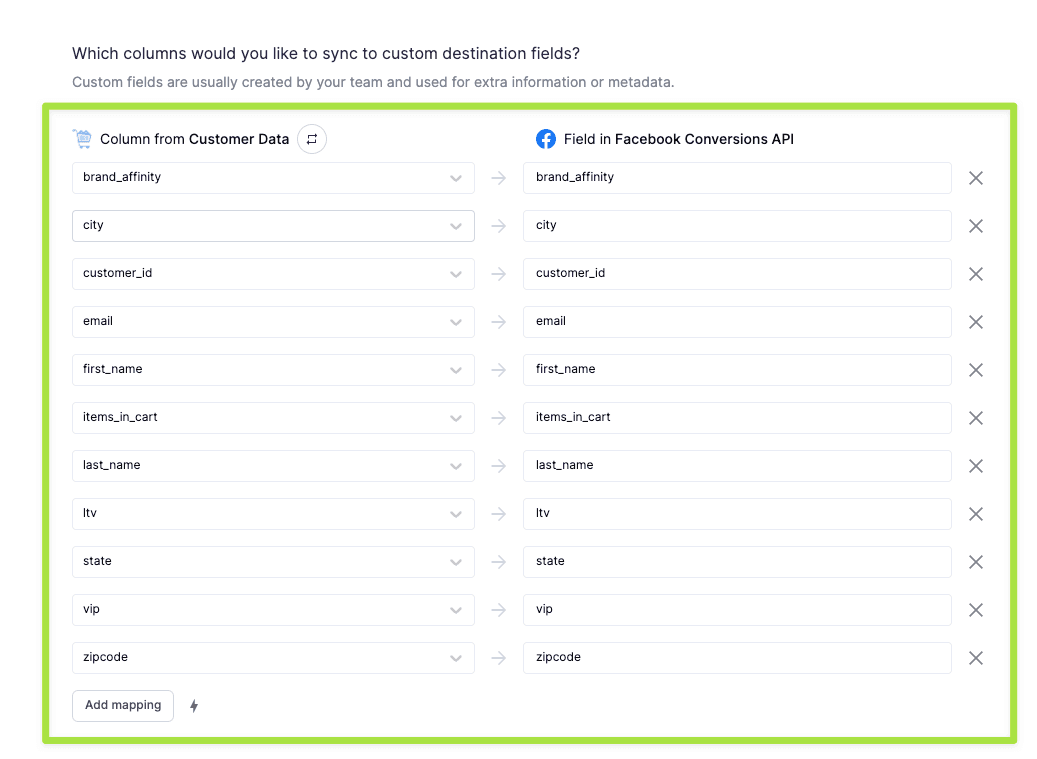
Task: Expand the last_name source column dropdown
Action: click(x=273, y=466)
